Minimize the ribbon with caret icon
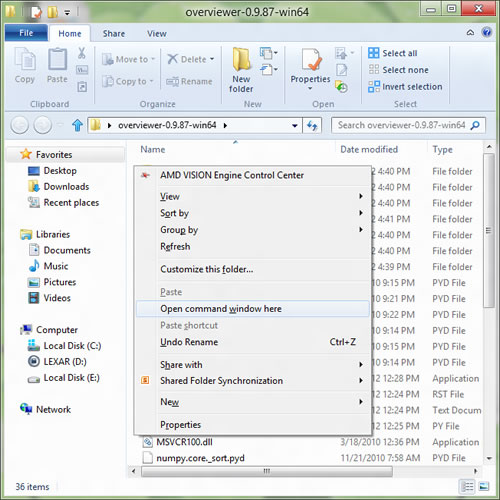The height and width of the screenshot is (500, 500). point(470,33)
